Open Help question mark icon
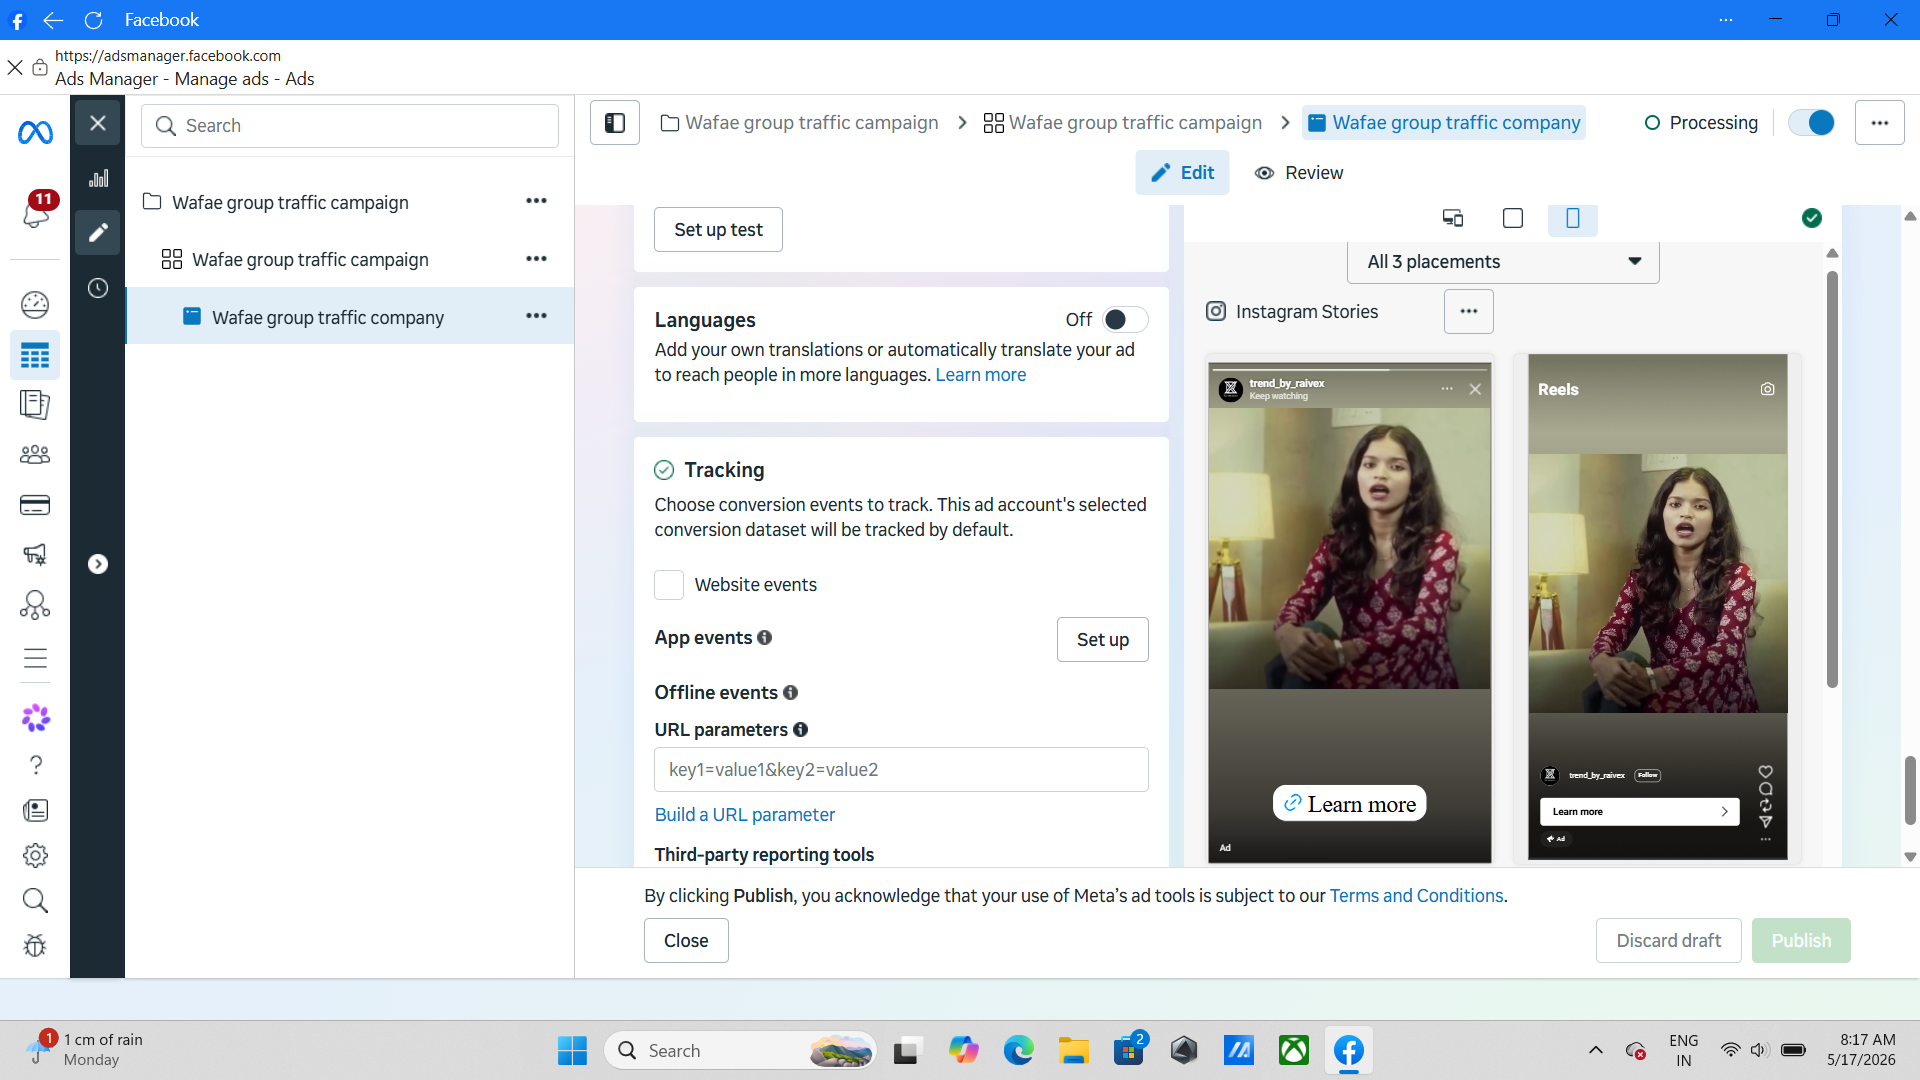This screenshot has width=1920, height=1080. click(x=35, y=765)
